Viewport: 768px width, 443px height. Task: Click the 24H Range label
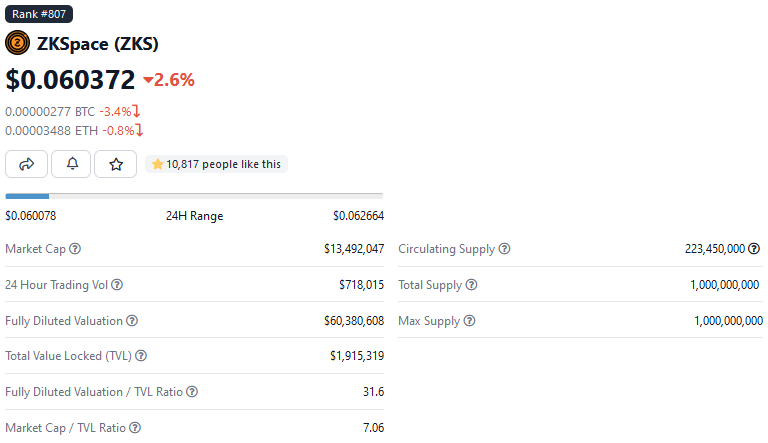click(194, 216)
